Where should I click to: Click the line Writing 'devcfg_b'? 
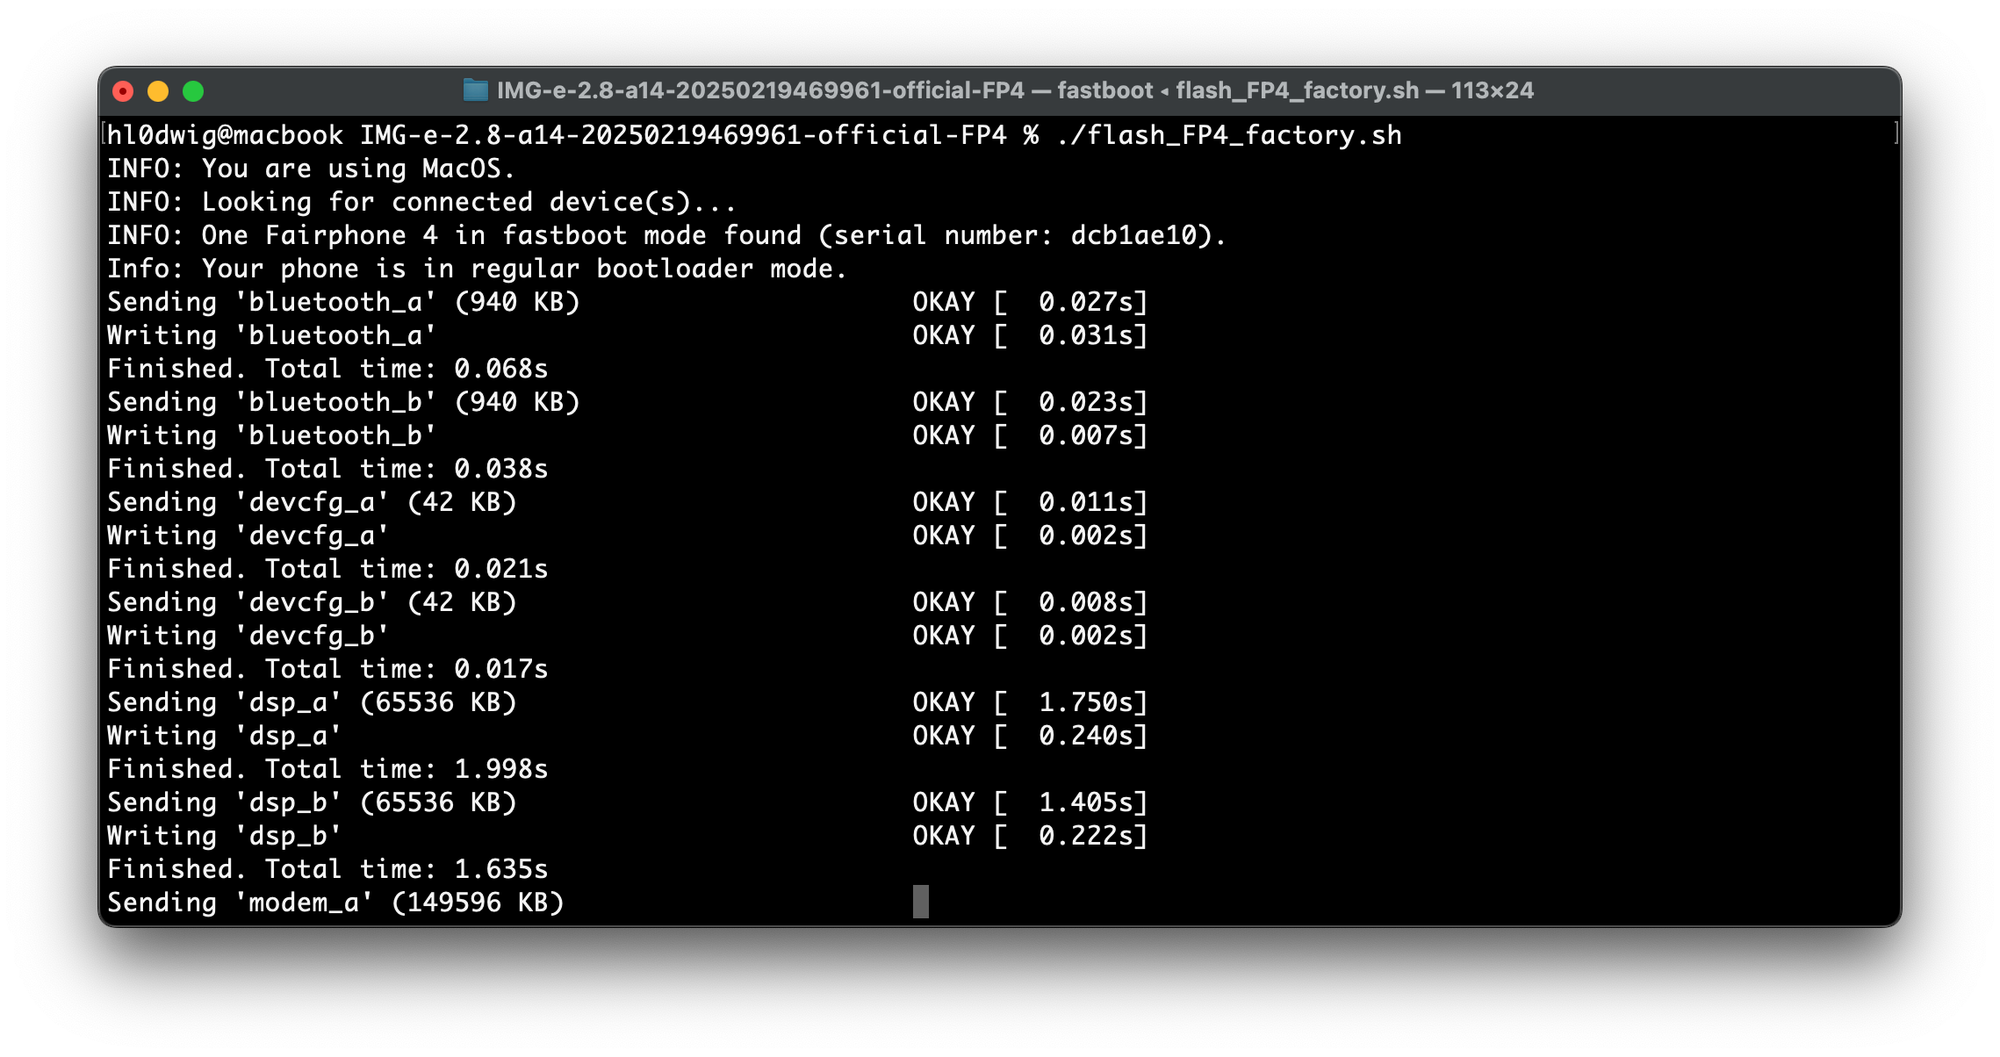(x=248, y=636)
